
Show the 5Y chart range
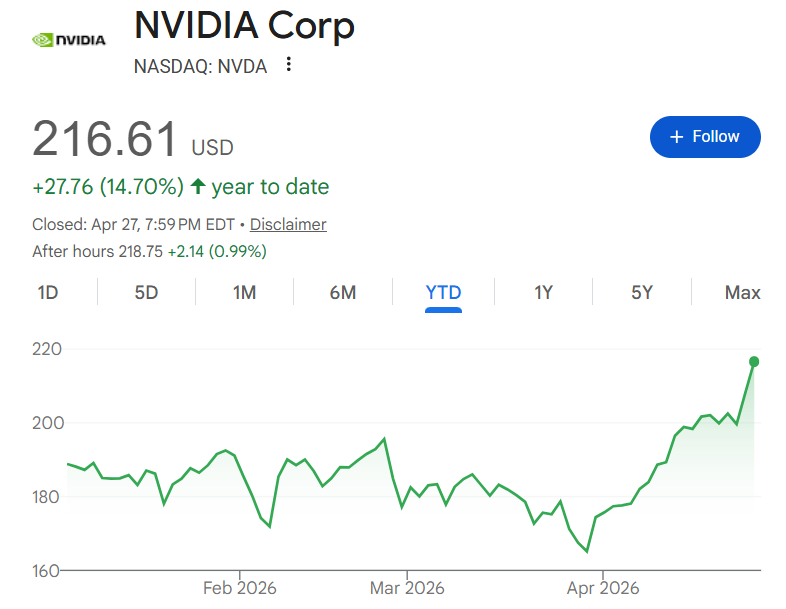click(641, 292)
